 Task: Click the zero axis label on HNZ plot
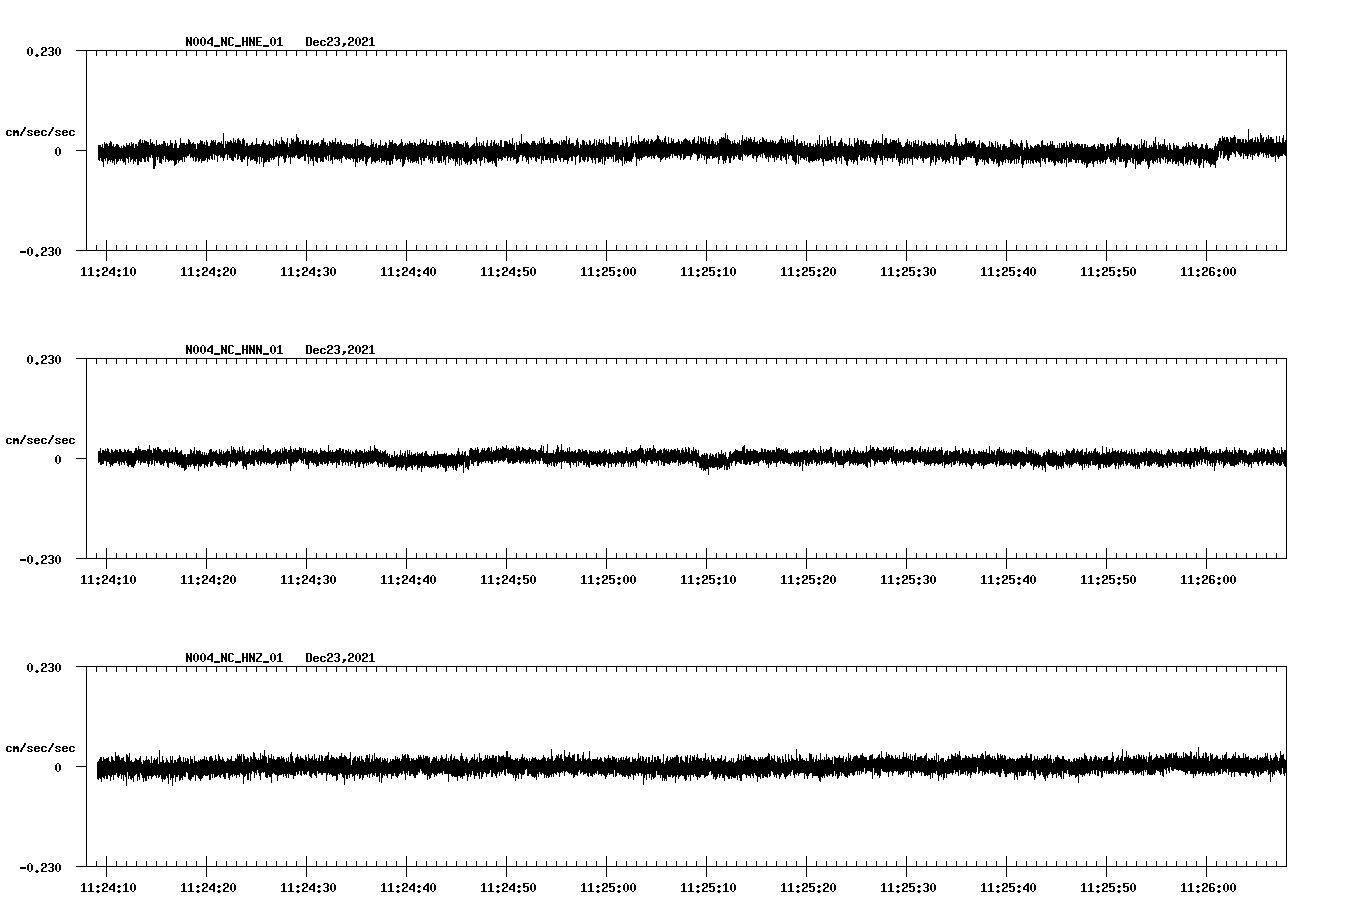click(x=58, y=767)
